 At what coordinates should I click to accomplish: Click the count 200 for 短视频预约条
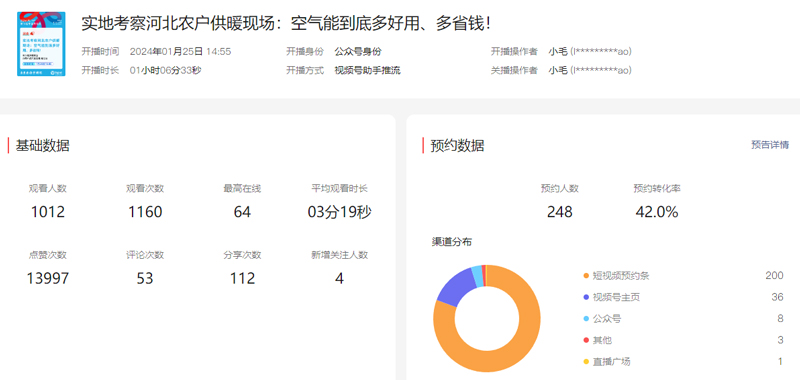click(x=774, y=275)
